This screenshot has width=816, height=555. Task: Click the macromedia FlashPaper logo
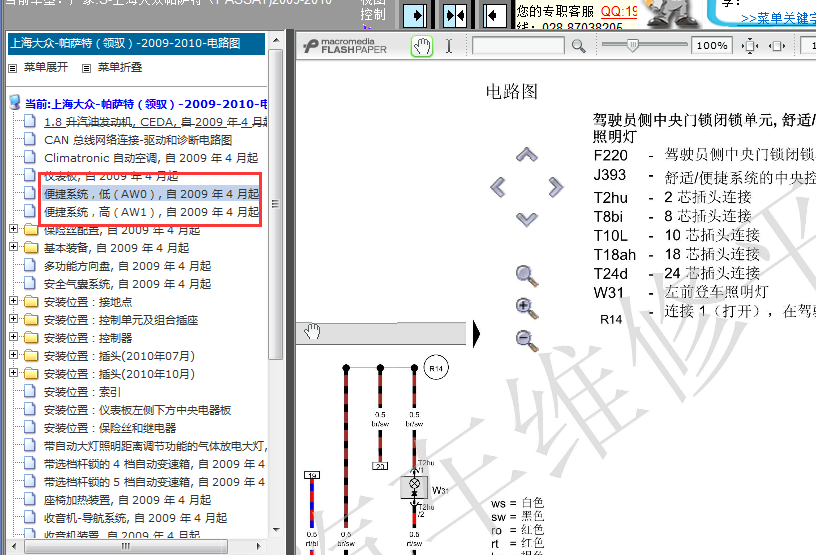[345, 46]
